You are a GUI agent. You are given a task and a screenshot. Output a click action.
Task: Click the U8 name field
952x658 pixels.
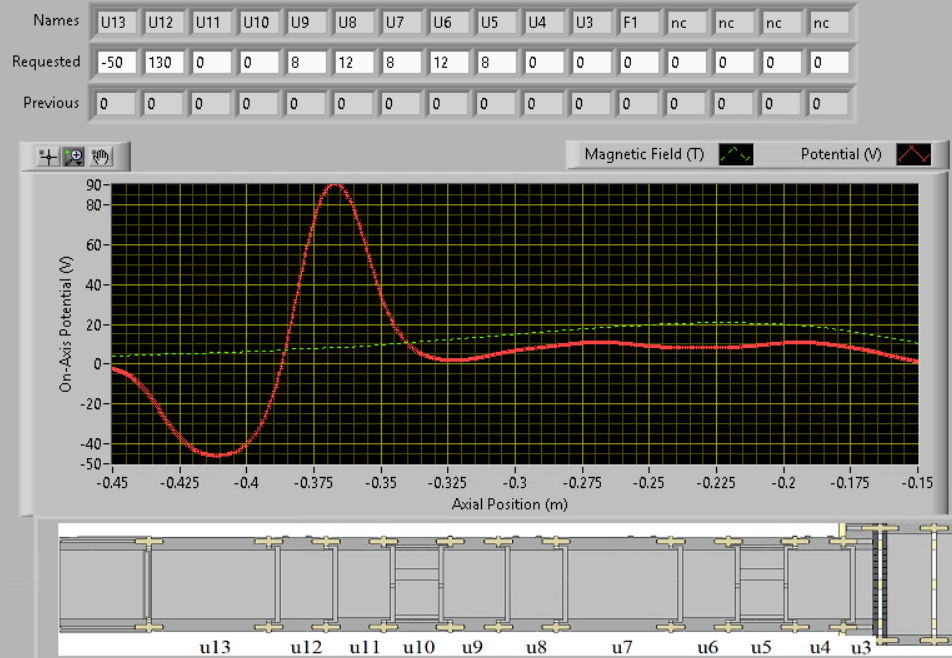pos(354,22)
